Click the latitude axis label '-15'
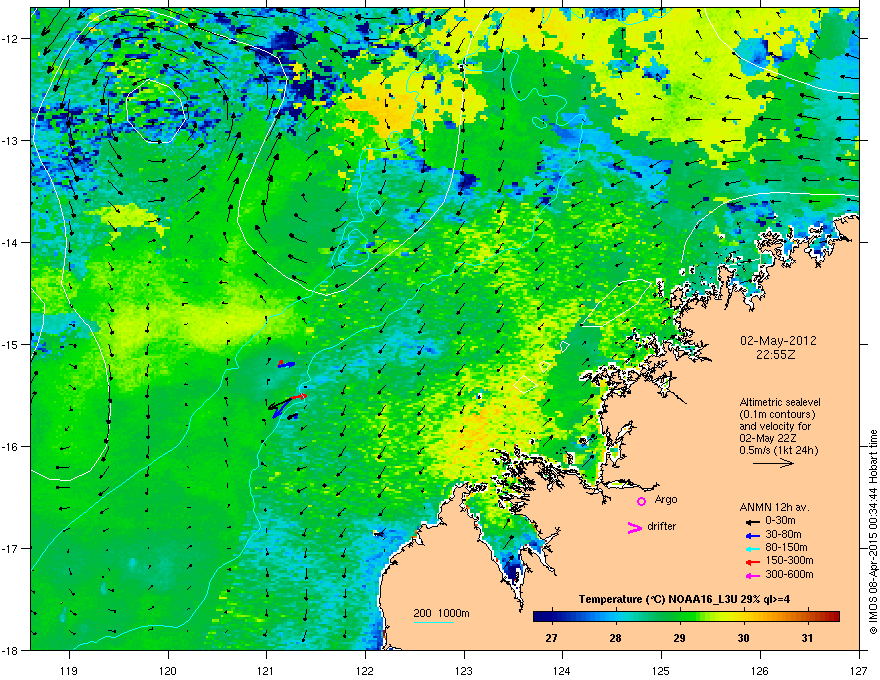Viewport: 880px width, 680px height. click(10, 344)
